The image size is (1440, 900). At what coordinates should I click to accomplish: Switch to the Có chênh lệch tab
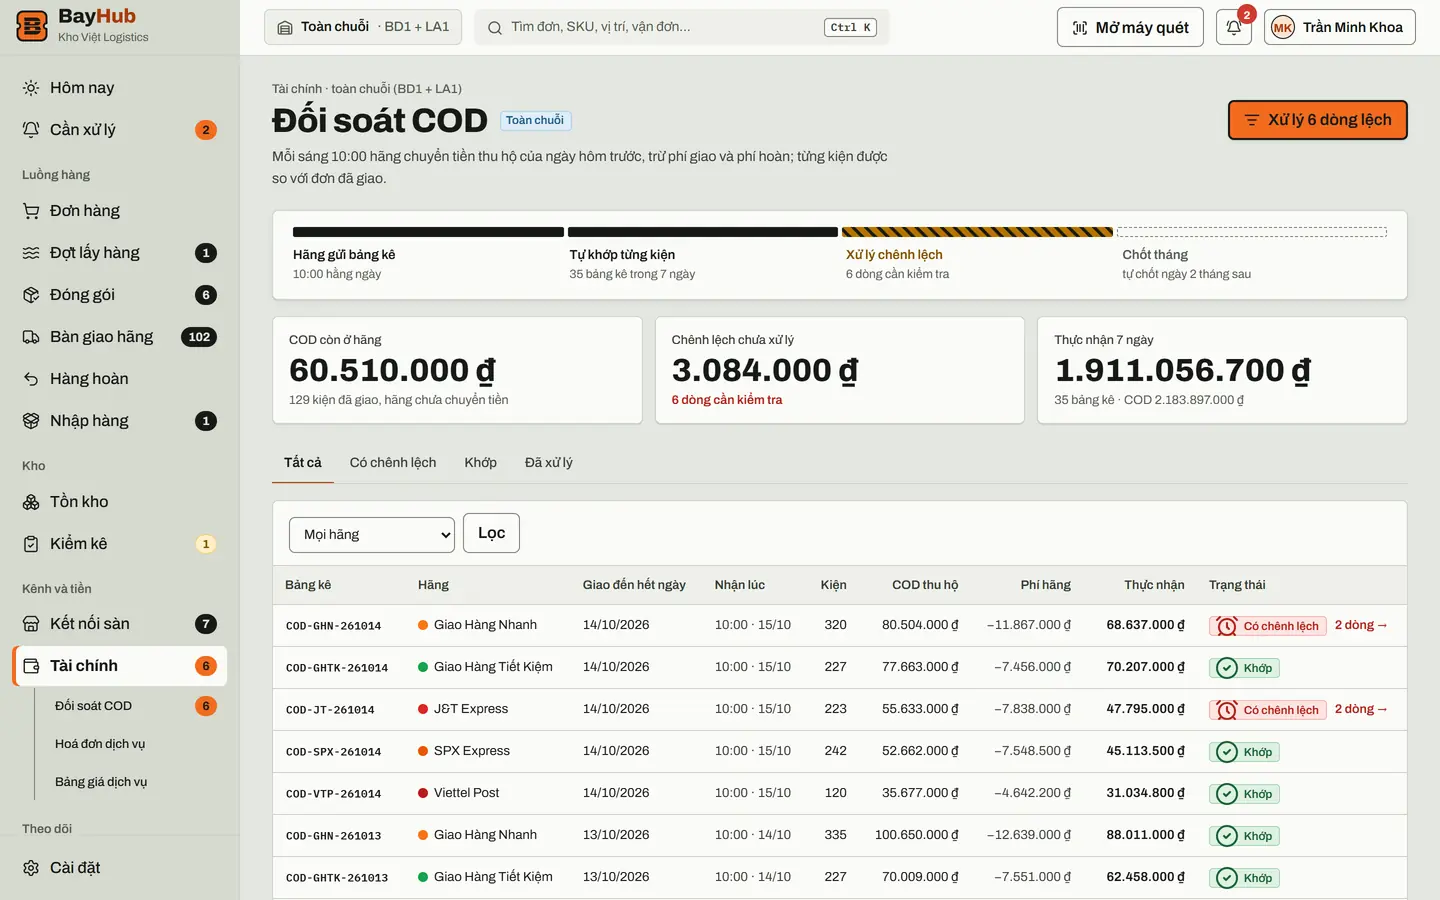click(393, 463)
